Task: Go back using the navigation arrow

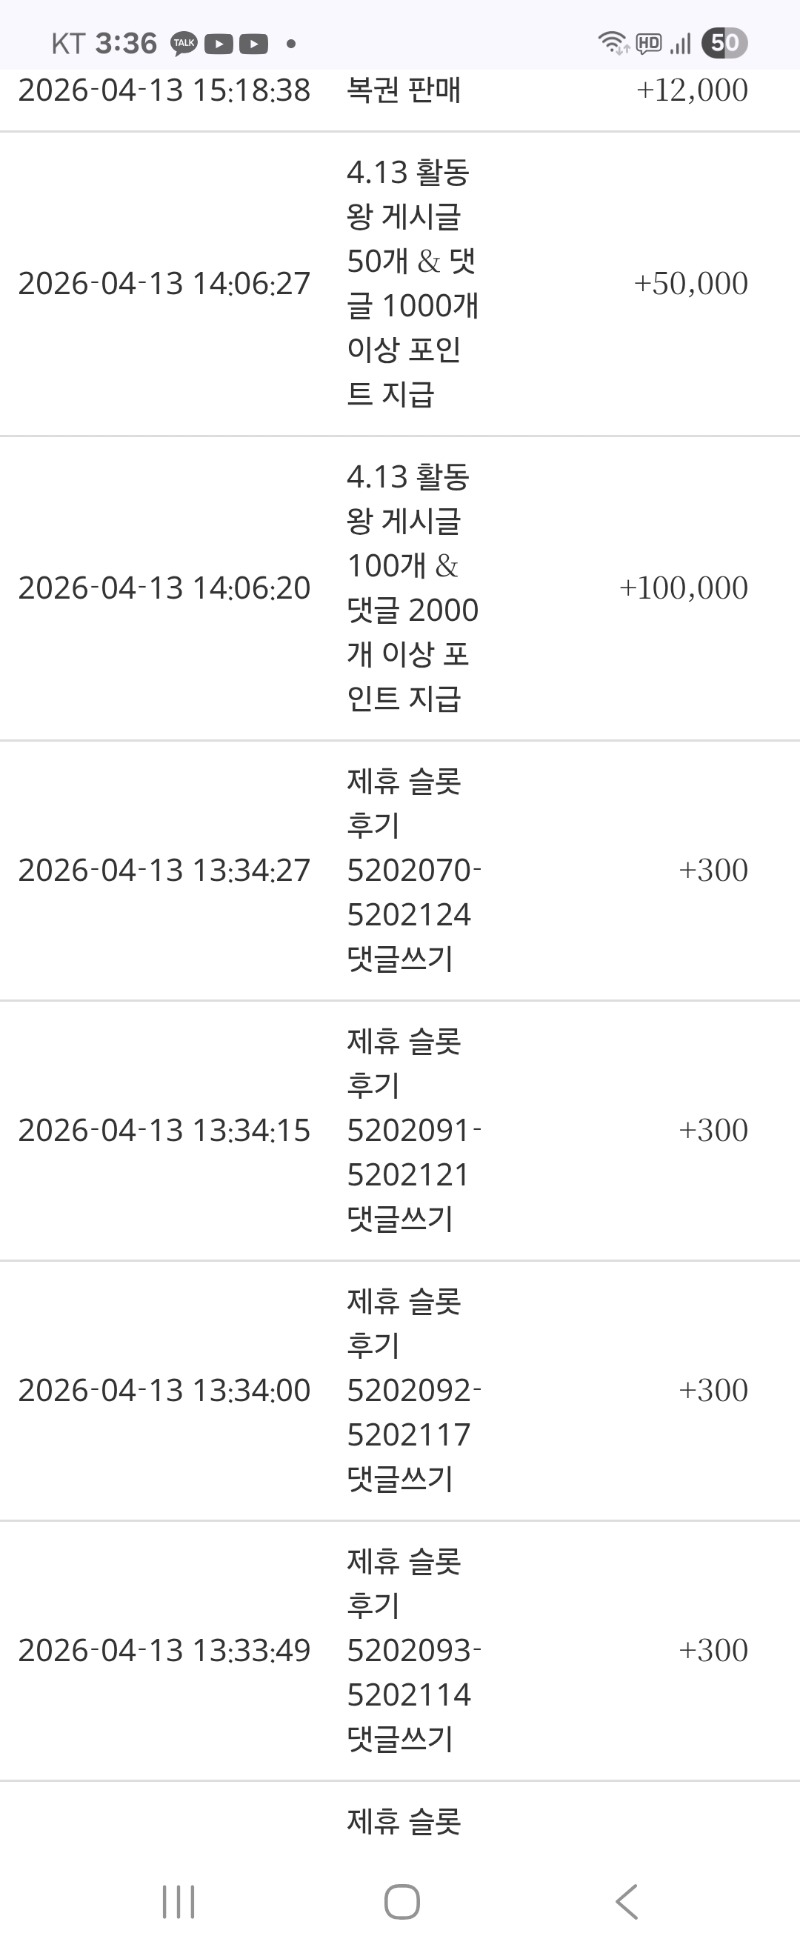Action: tap(626, 1901)
